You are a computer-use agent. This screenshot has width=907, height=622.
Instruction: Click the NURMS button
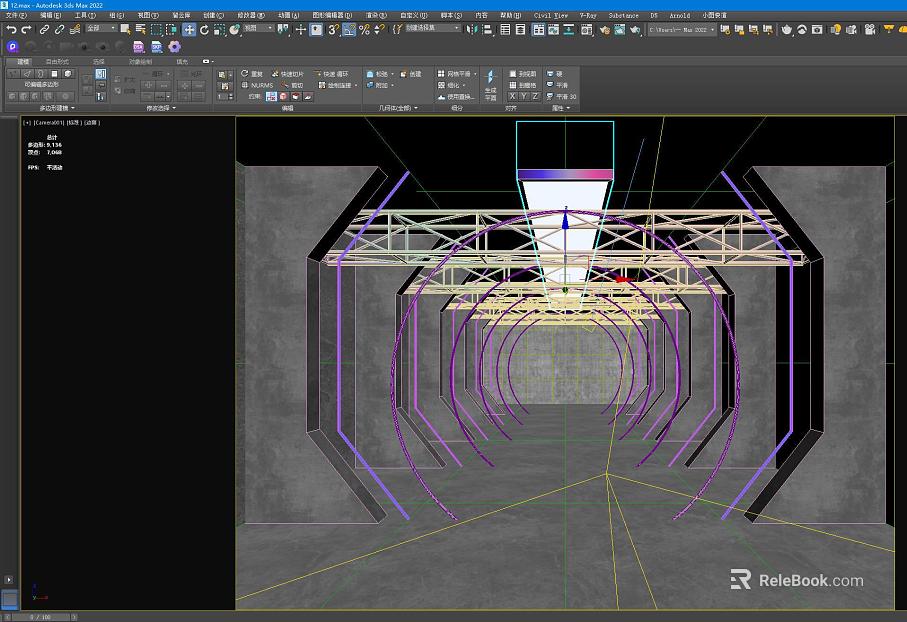click(x=257, y=85)
